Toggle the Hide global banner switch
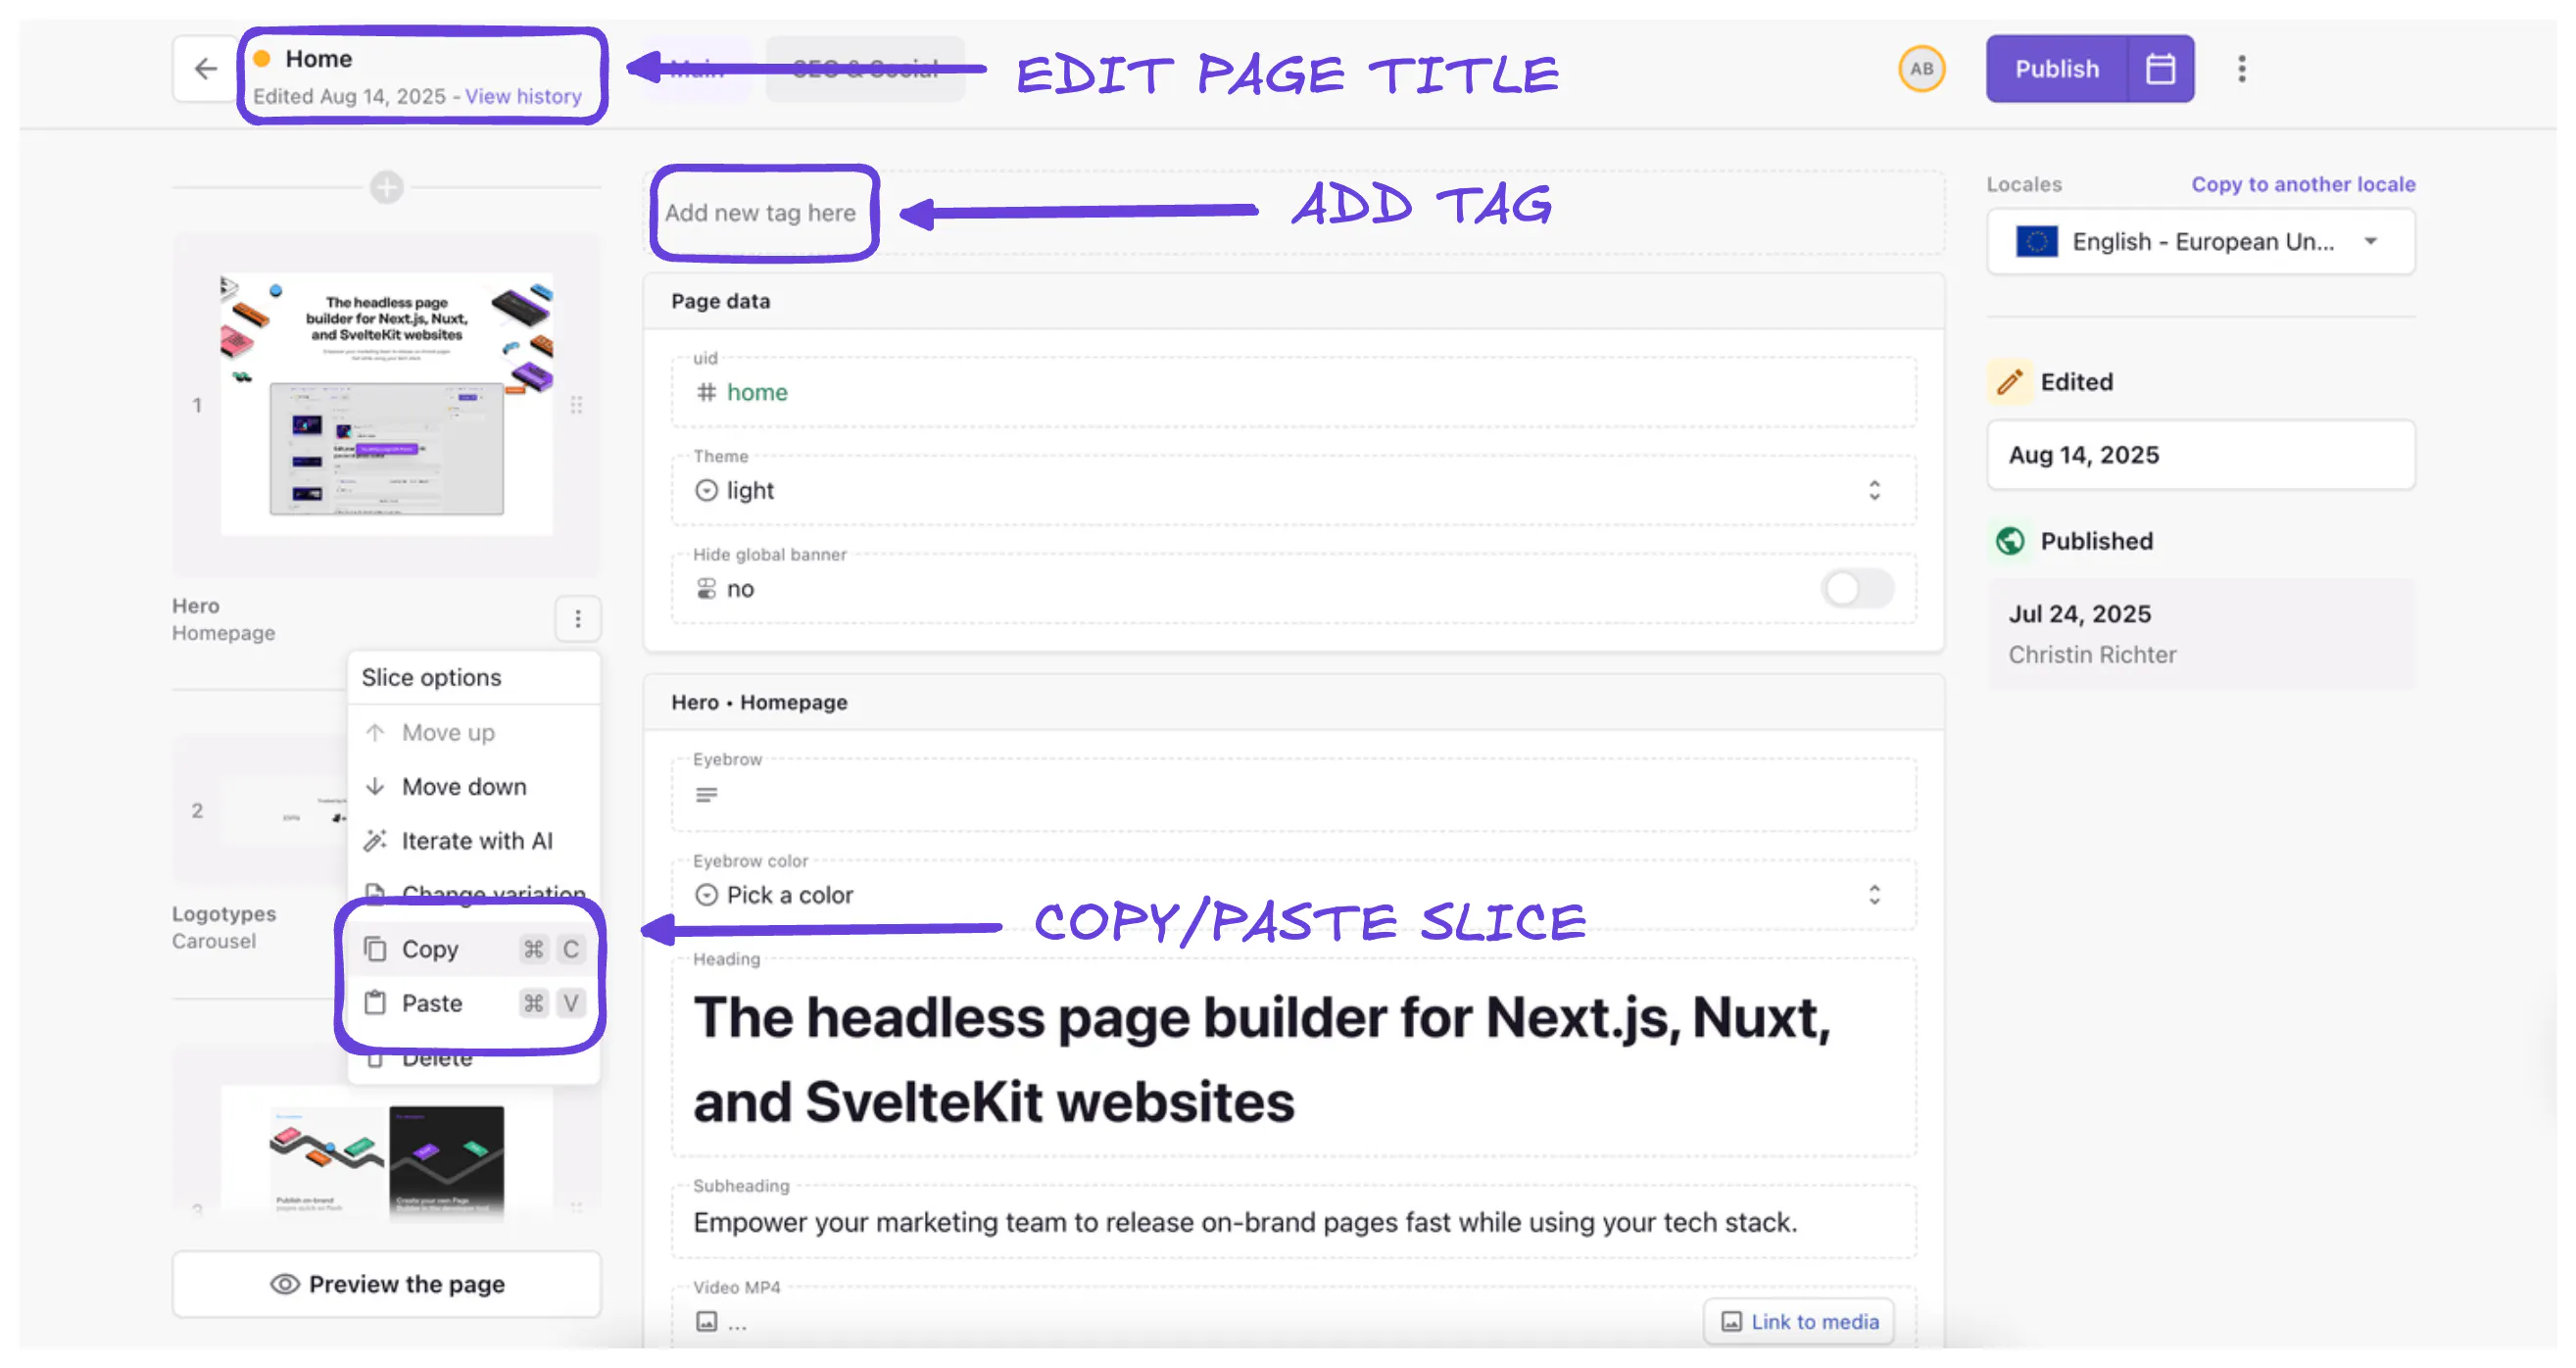Screen dimensions: 2576x1368 [1857, 589]
